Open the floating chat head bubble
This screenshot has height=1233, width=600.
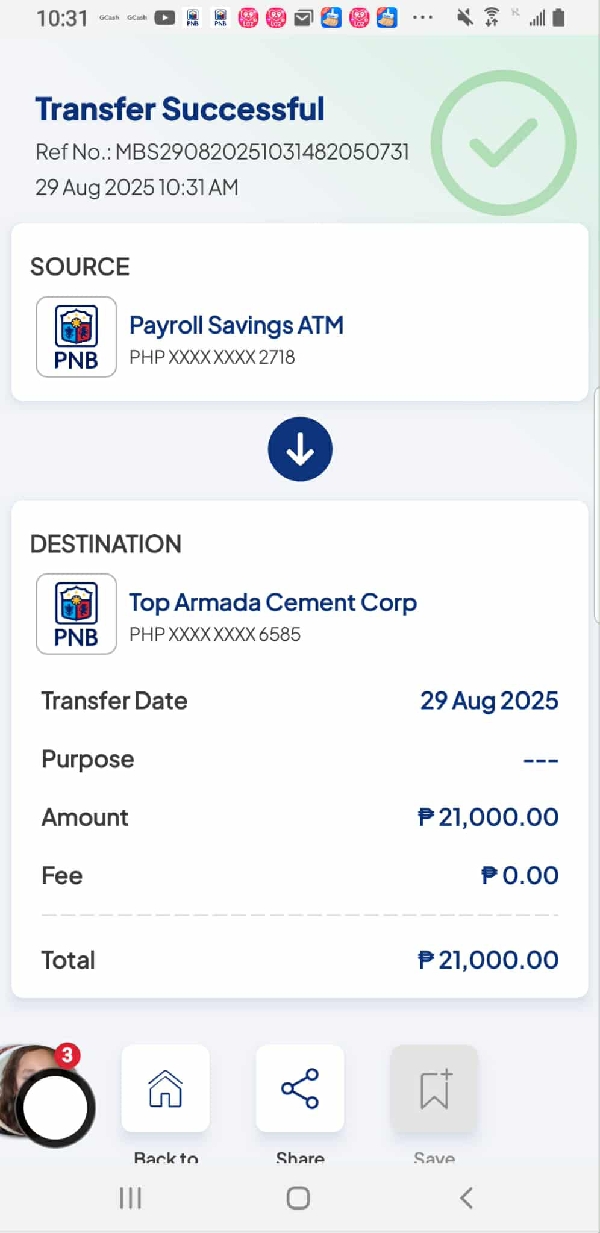[x=55, y=1106]
